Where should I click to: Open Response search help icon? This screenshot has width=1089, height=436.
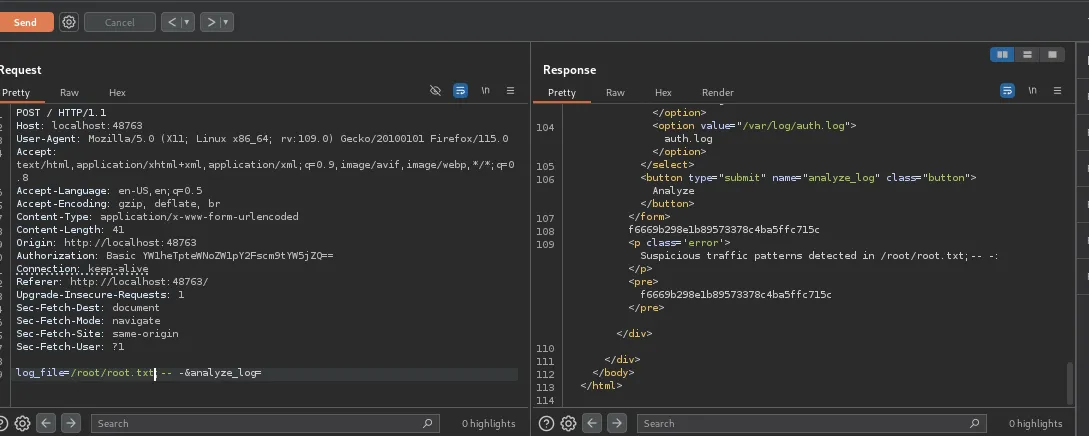[547, 423]
